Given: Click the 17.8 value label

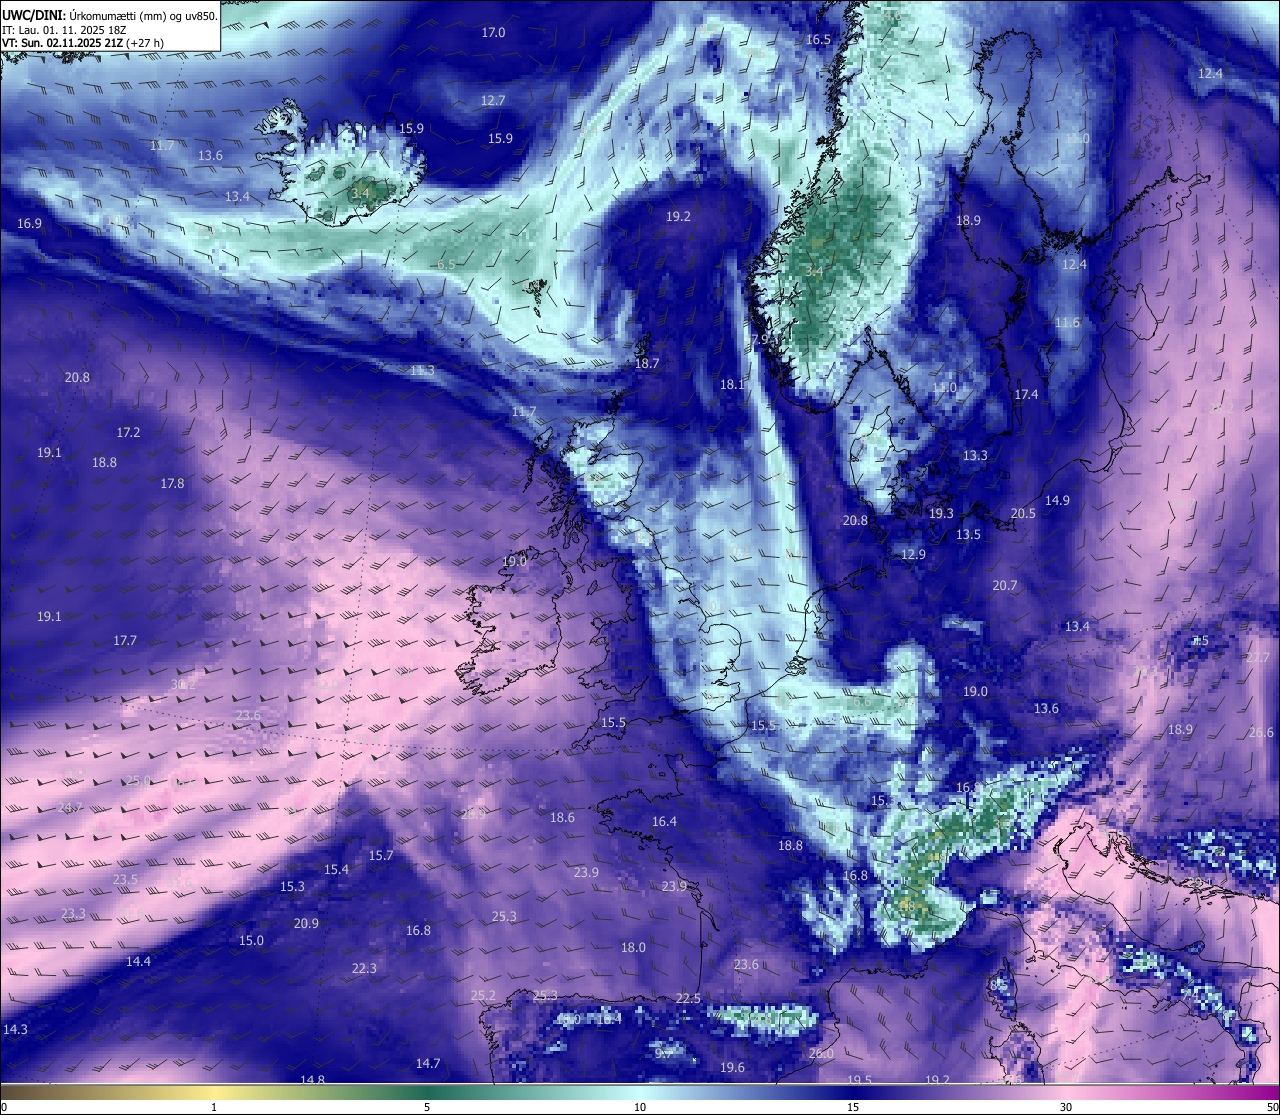Looking at the screenshot, I should pyautogui.click(x=172, y=484).
